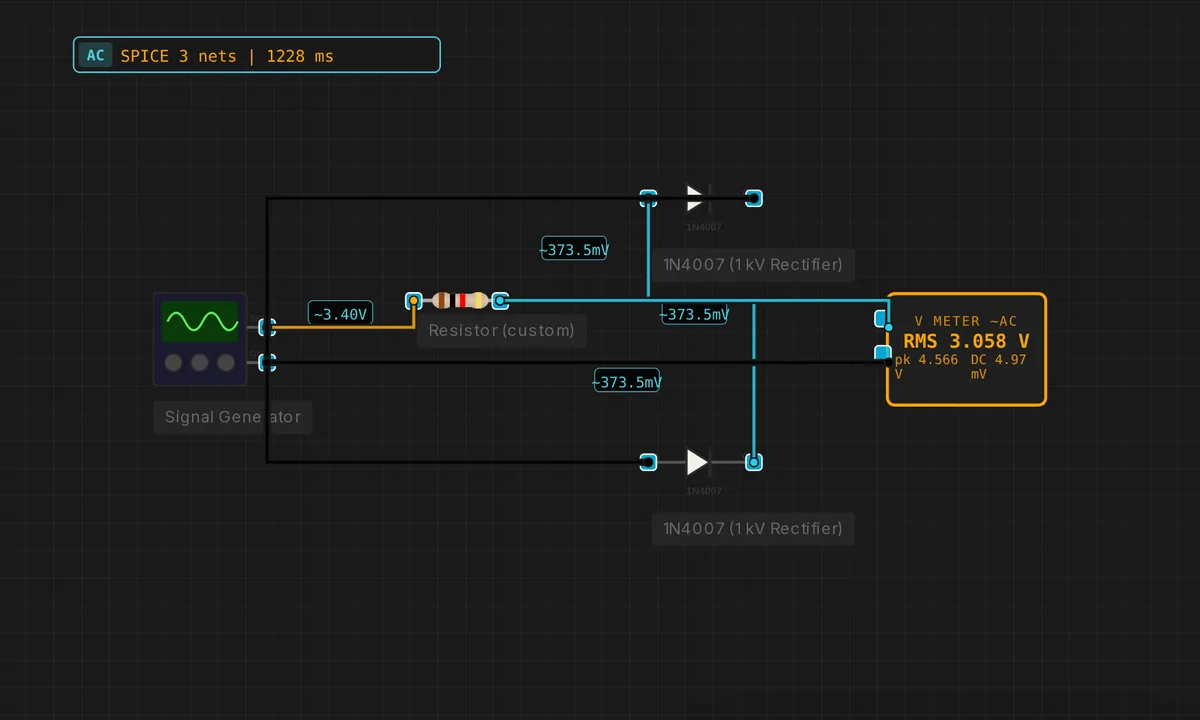
Task: Click the ~3.40V voltage probe label
Action: point(341,314)
